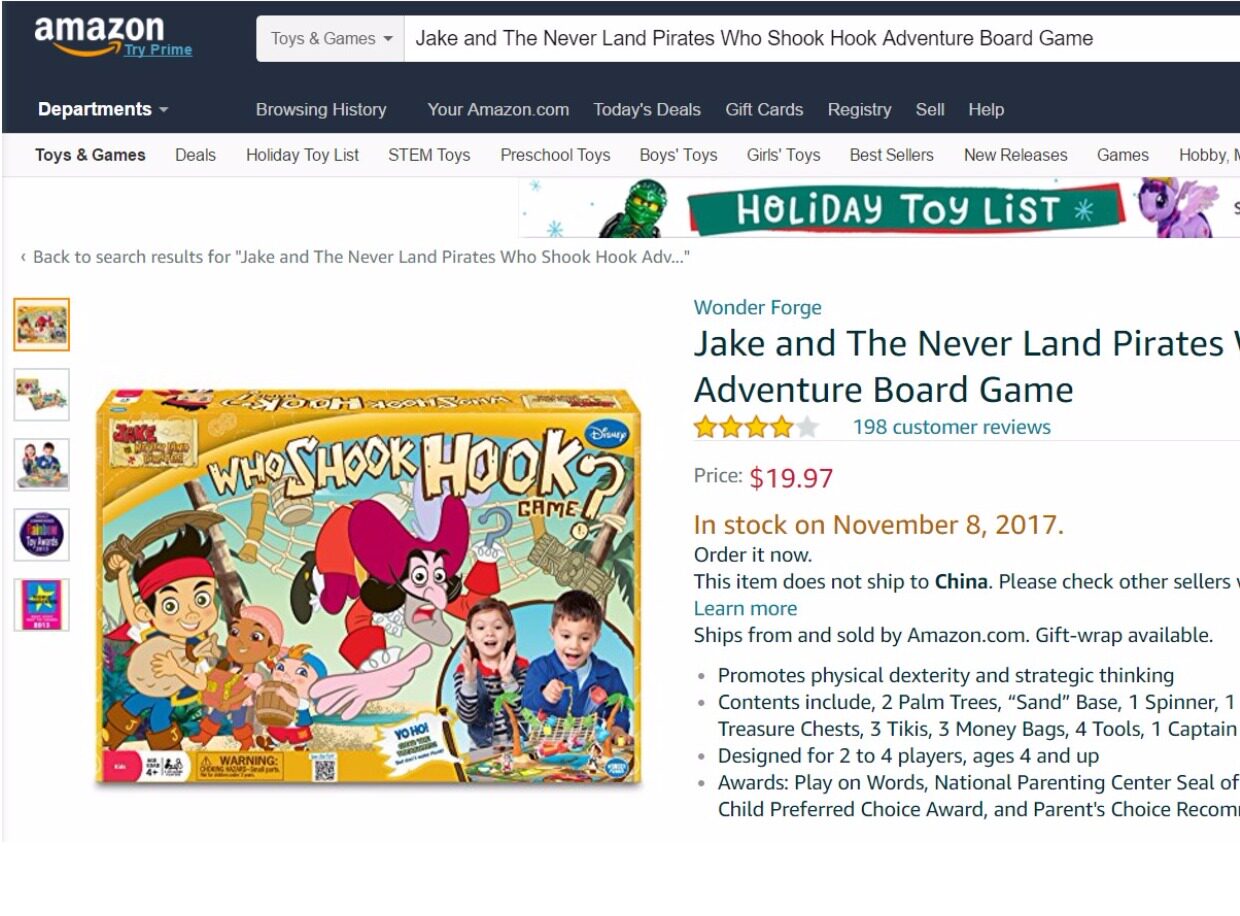
Task: Select the round Toy Awards badge thumbnail
Action: (41, 534)
